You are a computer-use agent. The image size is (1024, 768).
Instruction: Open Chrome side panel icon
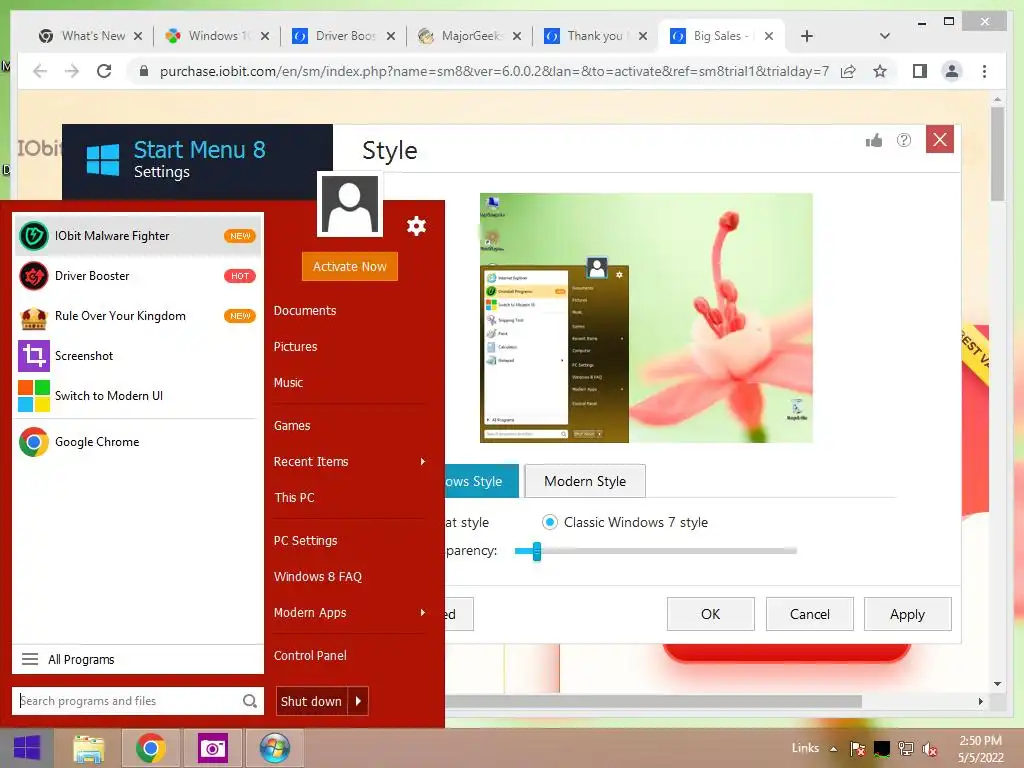[x=920, y=71]
